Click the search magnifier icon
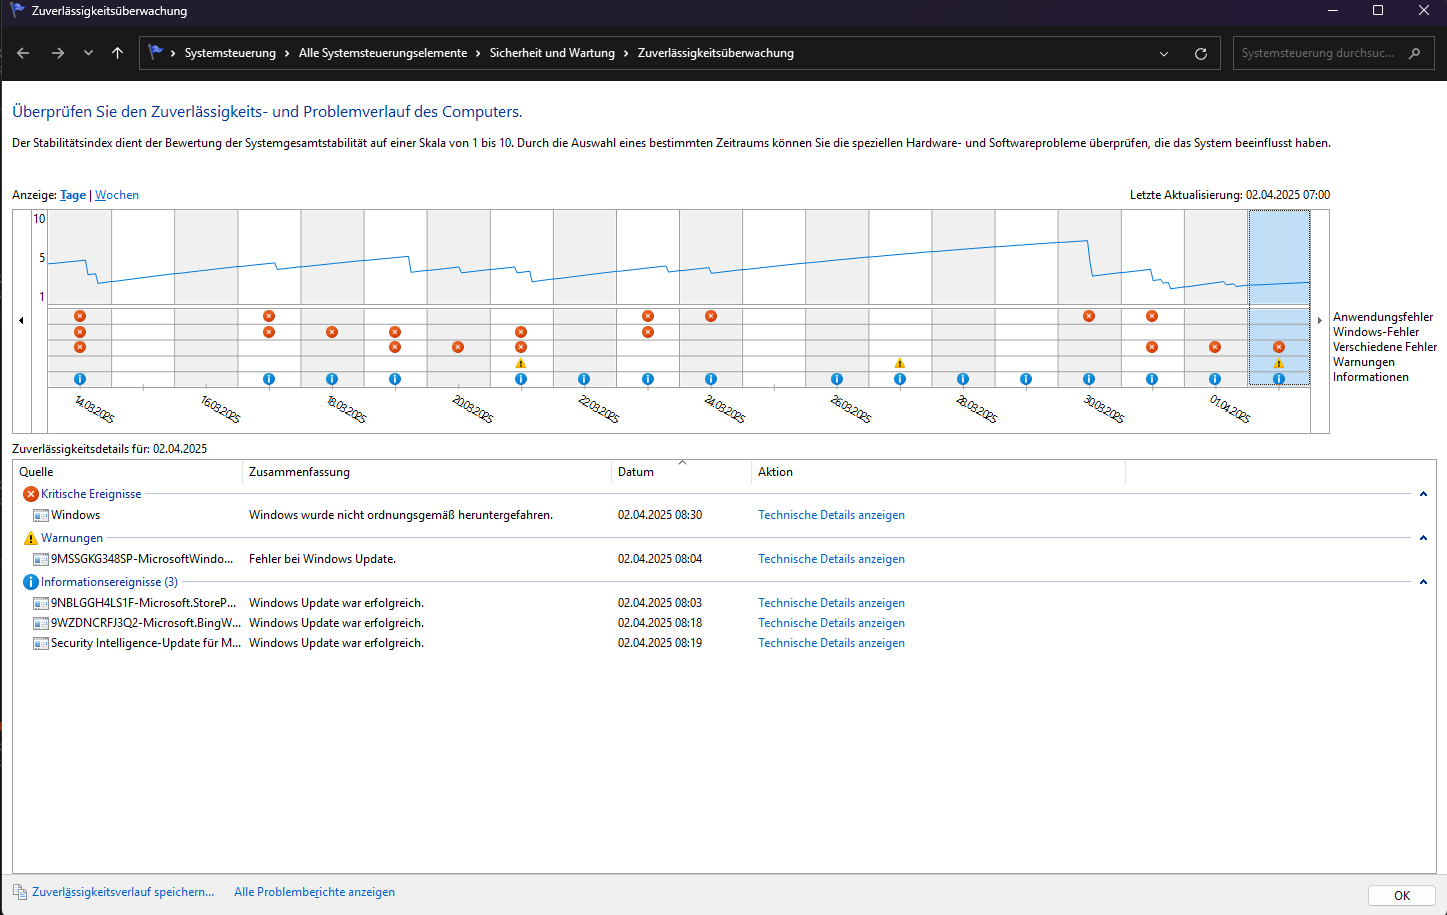 (x=1414, y=53)
